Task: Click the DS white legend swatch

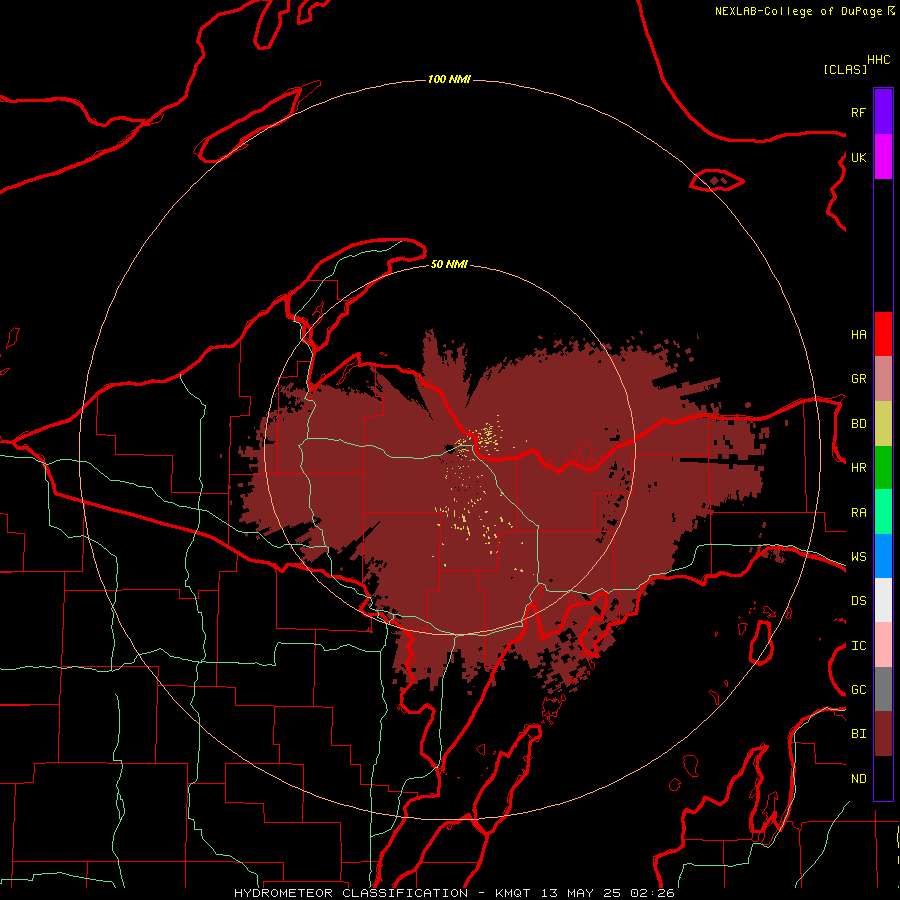Action: point(883,600)
